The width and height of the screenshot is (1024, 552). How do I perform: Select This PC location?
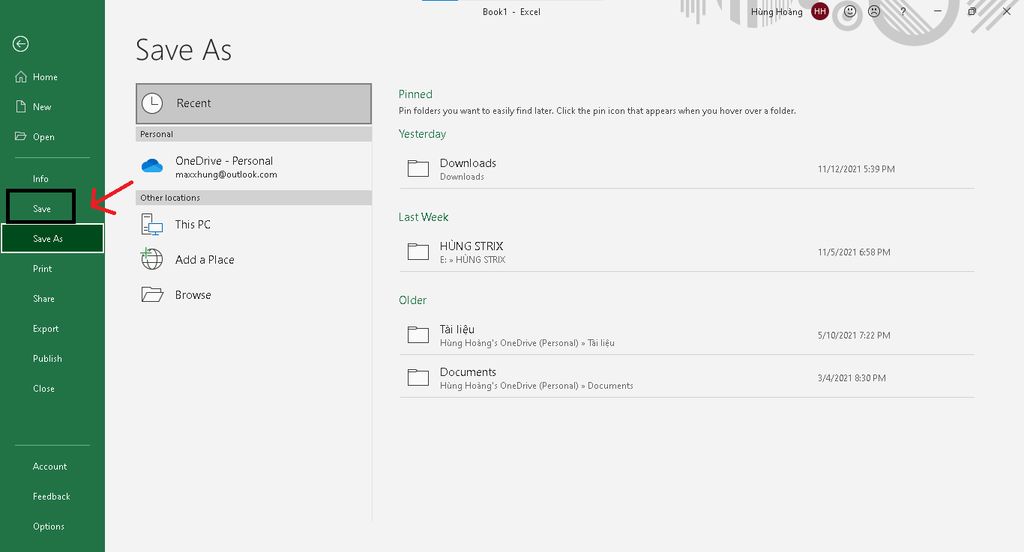192,225
